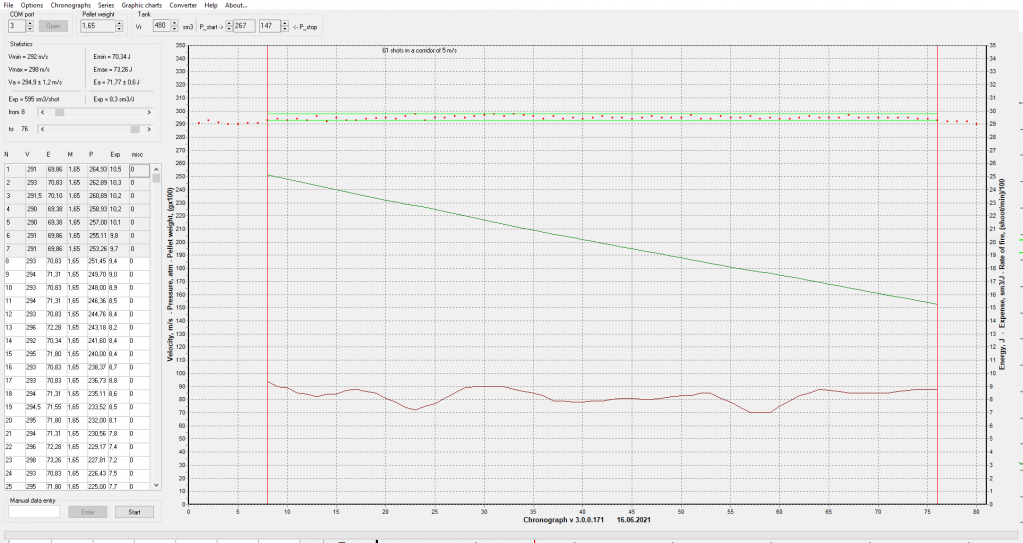Click the misc column header

137,155
